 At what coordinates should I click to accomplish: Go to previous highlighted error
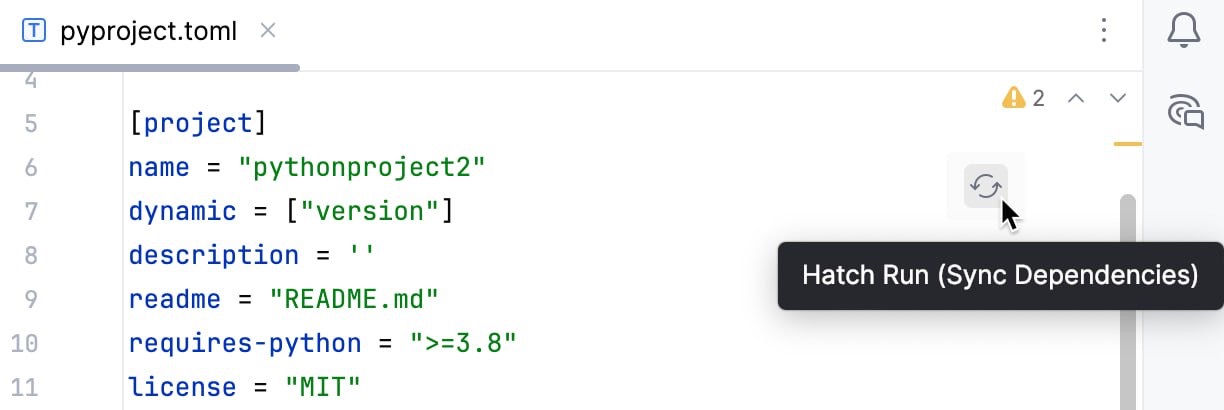(1076, 98)
